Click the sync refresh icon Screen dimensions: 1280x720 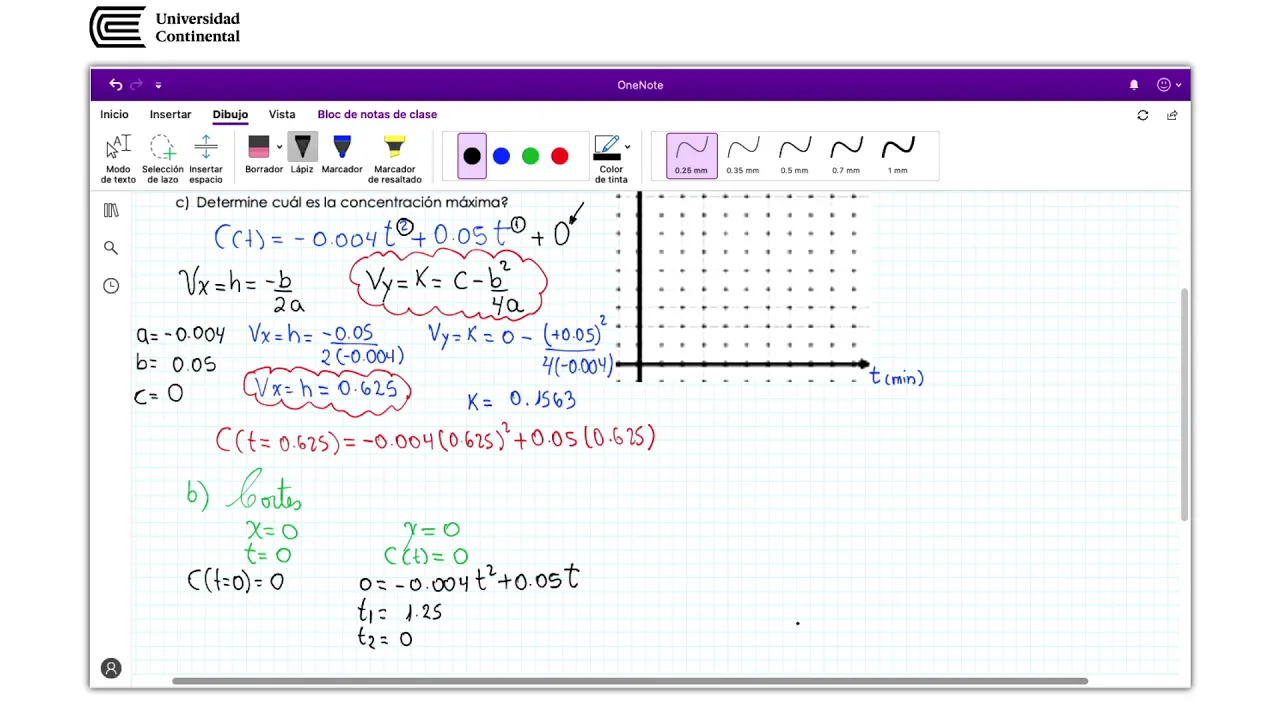[x=1143, y=115]
